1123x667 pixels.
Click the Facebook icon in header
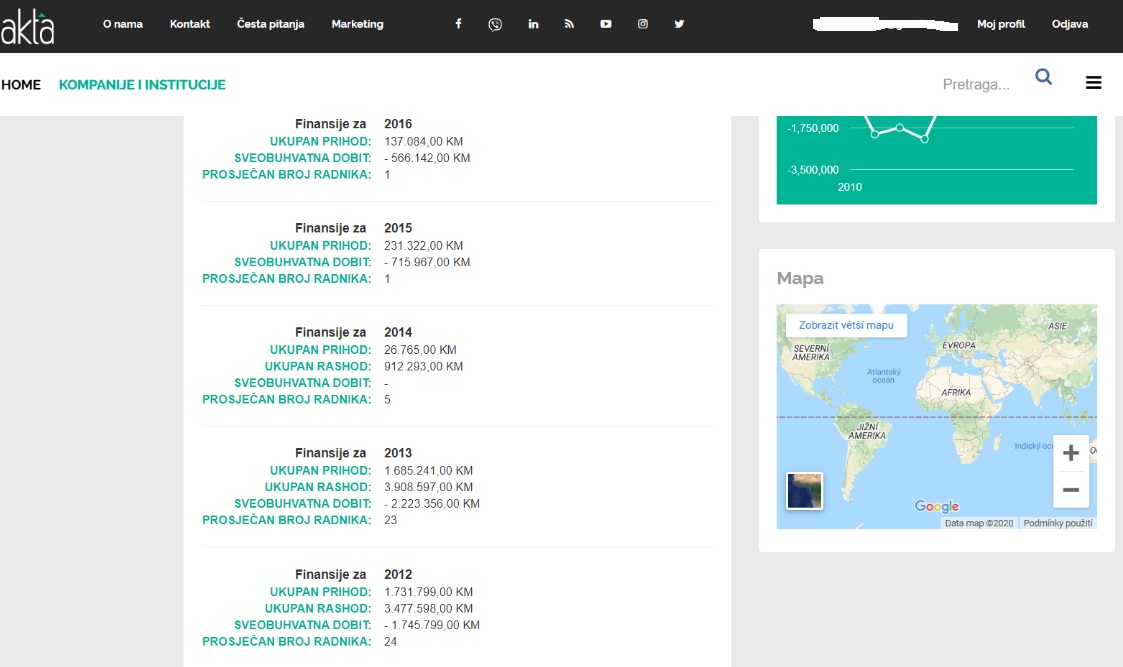point(458,24)
